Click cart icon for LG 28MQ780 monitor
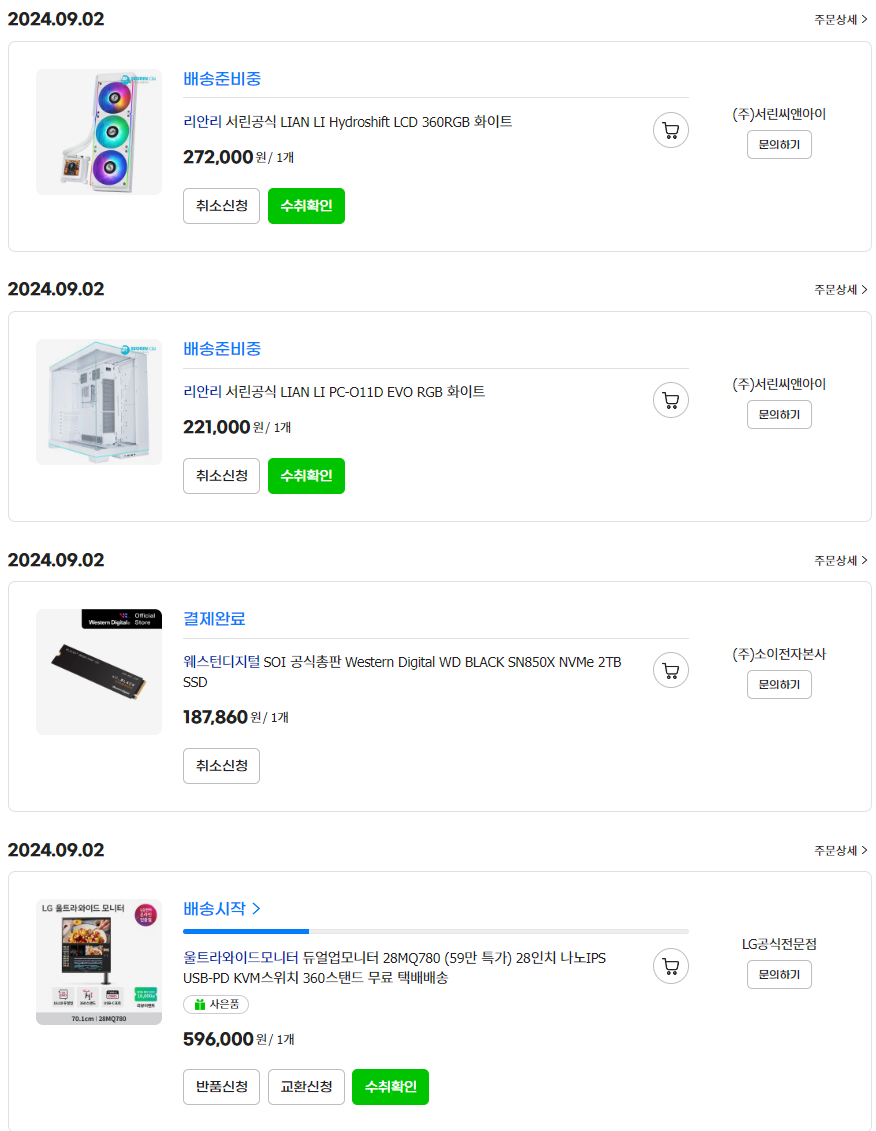 tap(671, 966)
